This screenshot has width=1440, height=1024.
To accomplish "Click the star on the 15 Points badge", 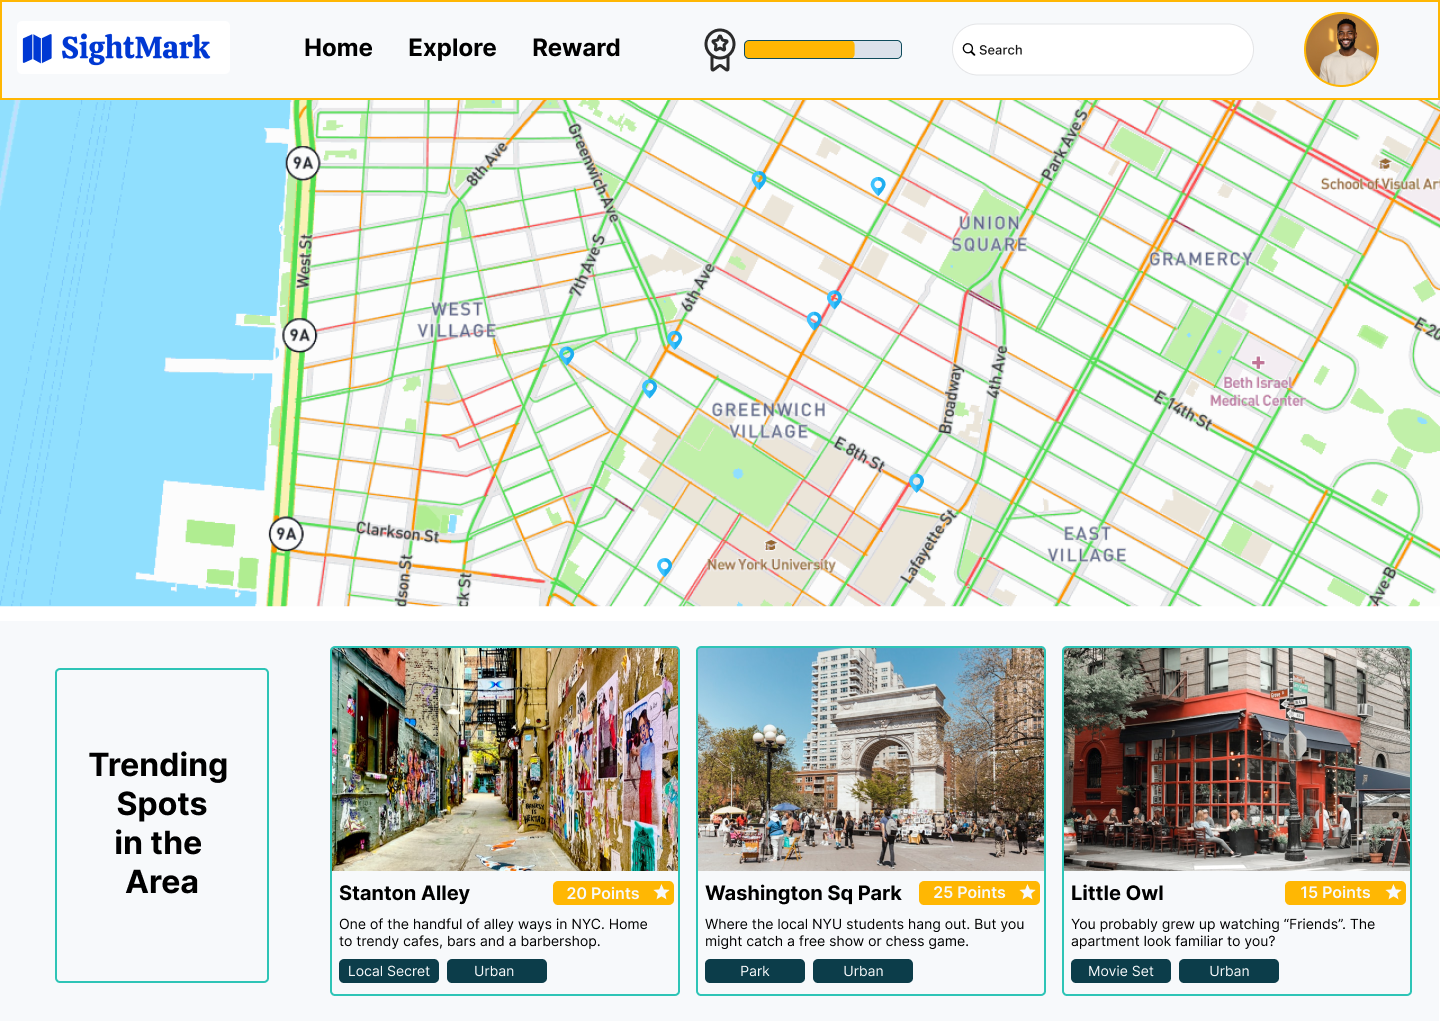I will click(1393, 892).
